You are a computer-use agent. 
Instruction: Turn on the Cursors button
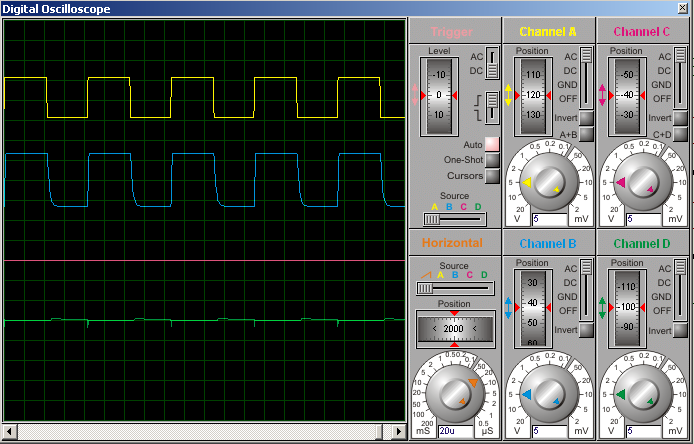(x=492, y=176)
